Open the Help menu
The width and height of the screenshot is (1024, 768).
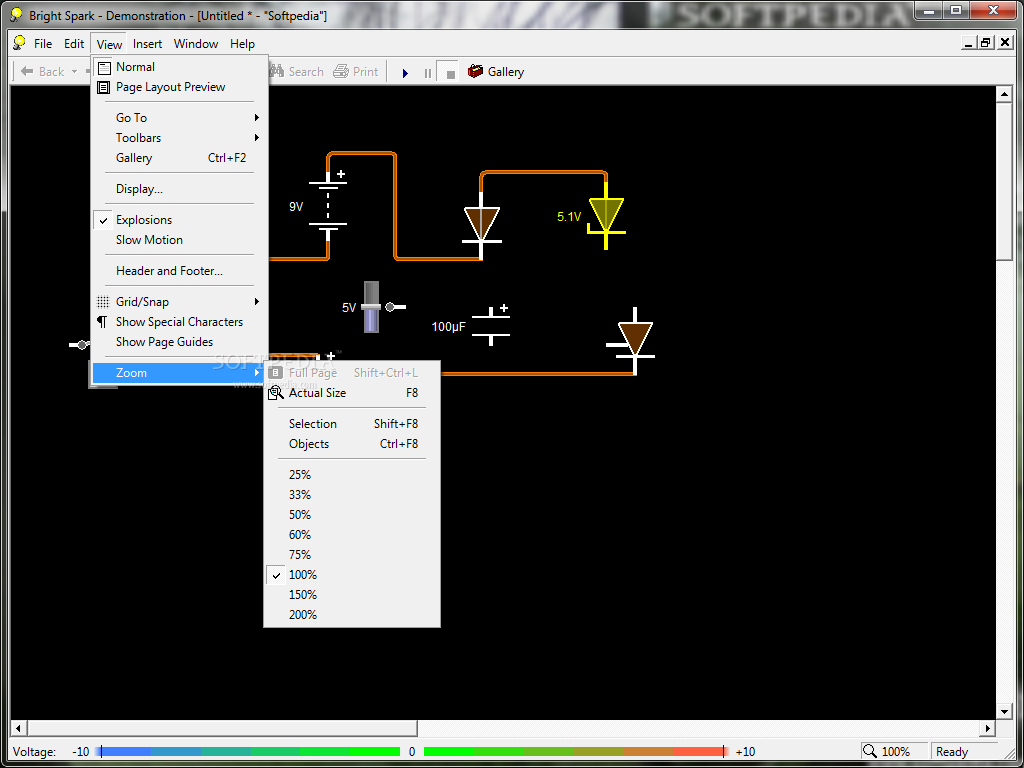tap(242, 44)
